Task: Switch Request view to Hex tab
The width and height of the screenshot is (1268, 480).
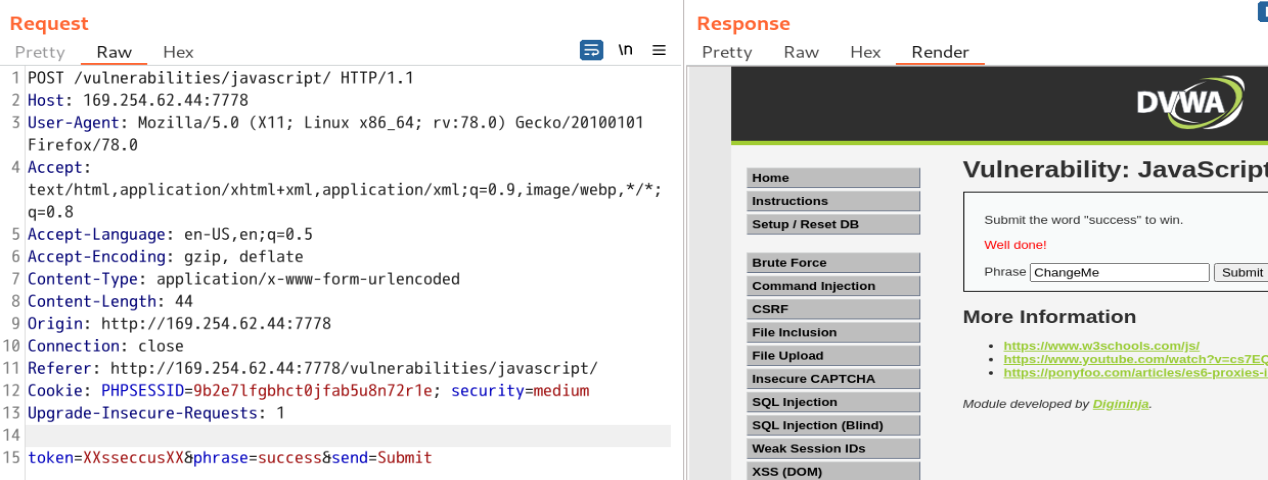Action: pos(178,52)
